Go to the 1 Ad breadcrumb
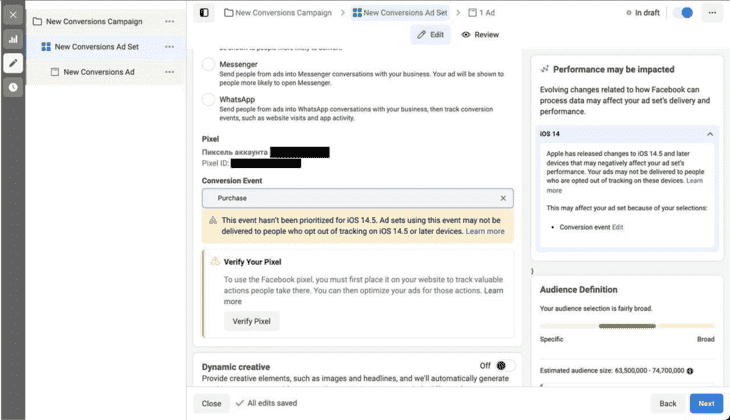 481,13
